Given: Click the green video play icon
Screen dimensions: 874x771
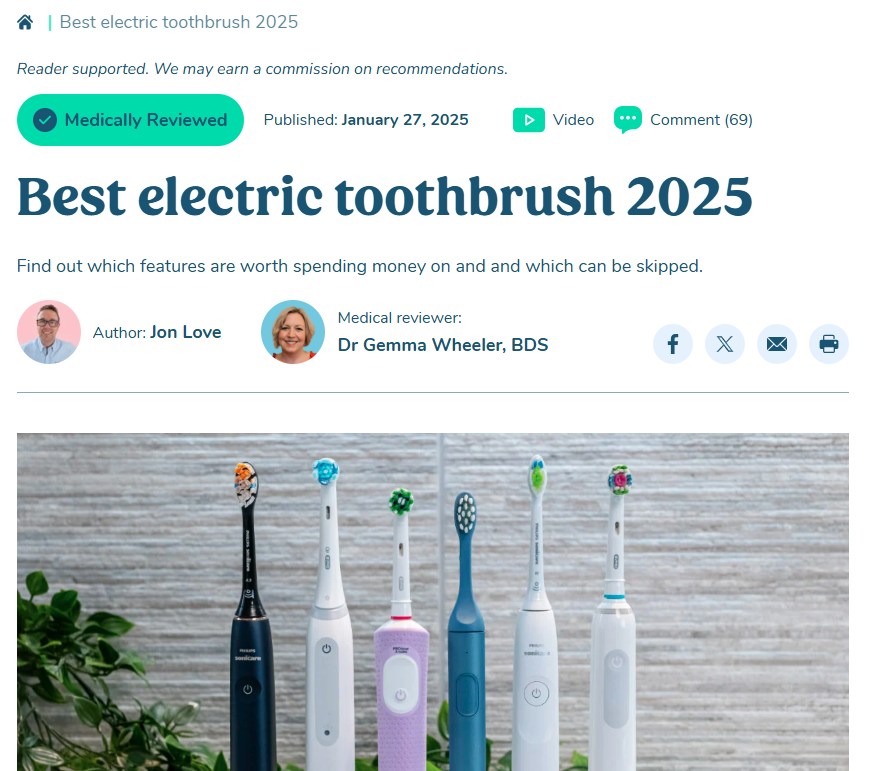Looking at the screenshot, I should [528, 120].
